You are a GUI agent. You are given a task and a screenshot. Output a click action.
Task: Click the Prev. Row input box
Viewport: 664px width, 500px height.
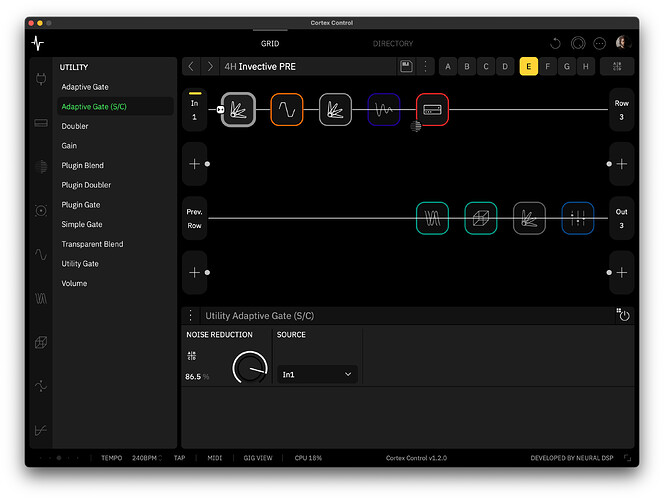[194, 218]
